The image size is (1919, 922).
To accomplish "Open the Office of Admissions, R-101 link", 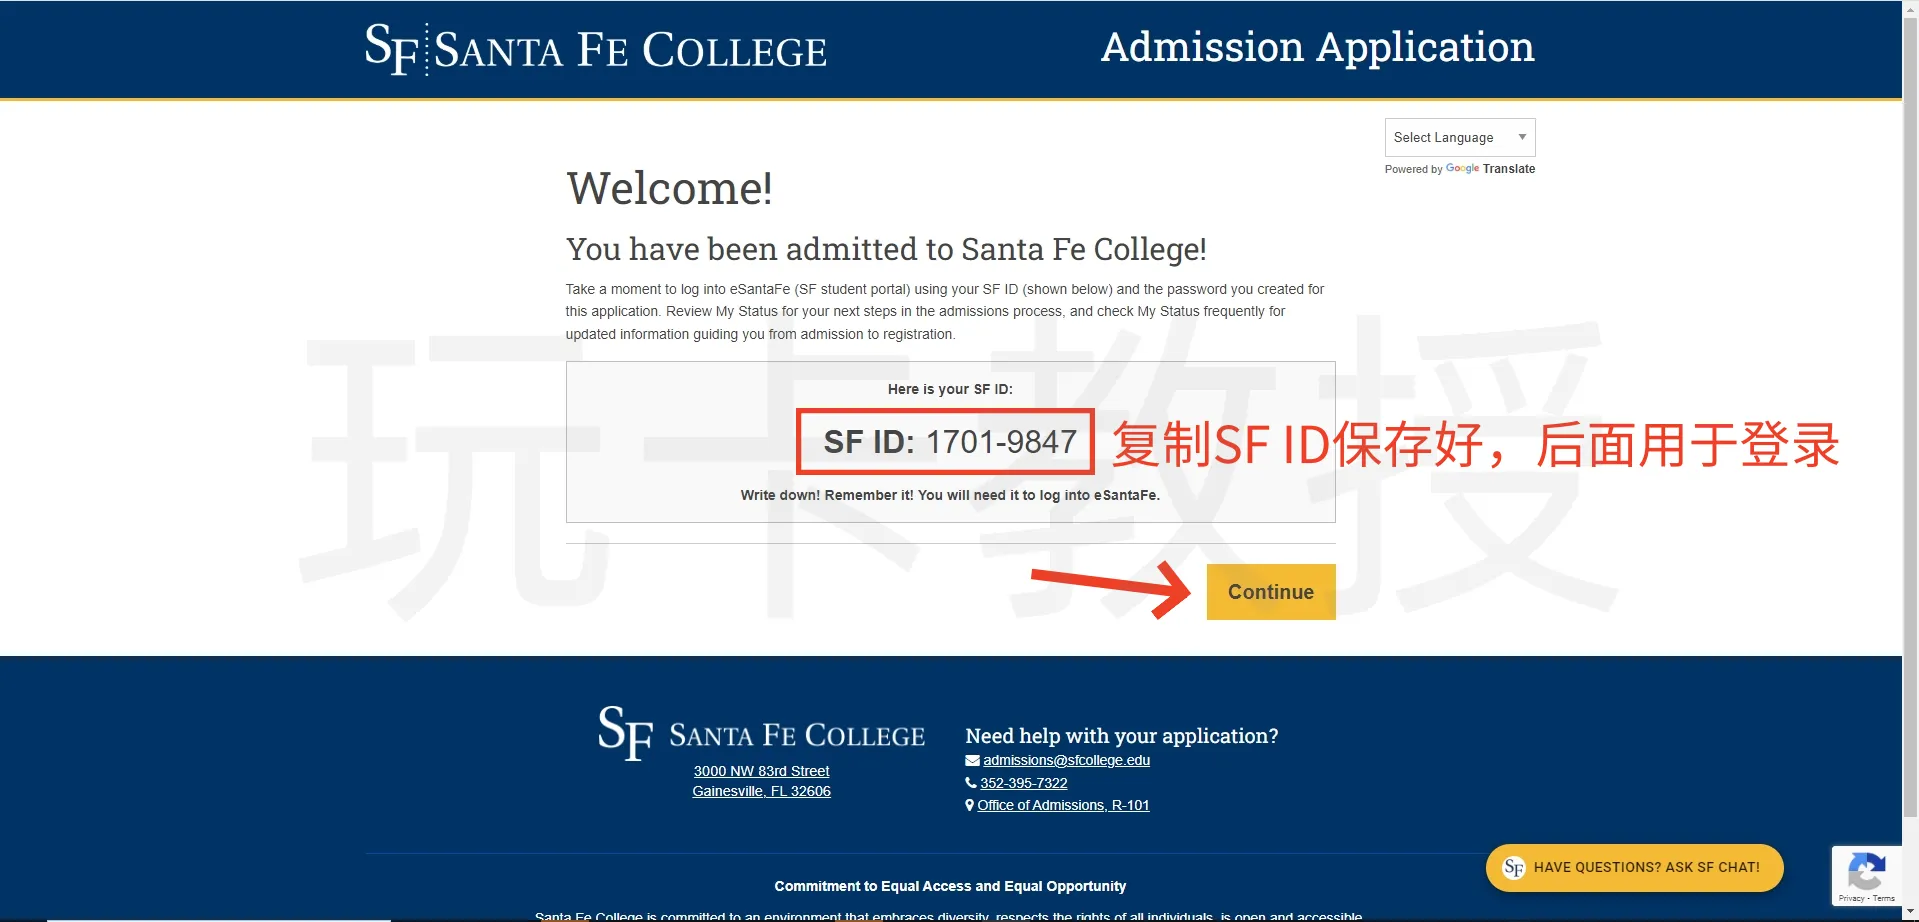I will (x=1063, y=805).
